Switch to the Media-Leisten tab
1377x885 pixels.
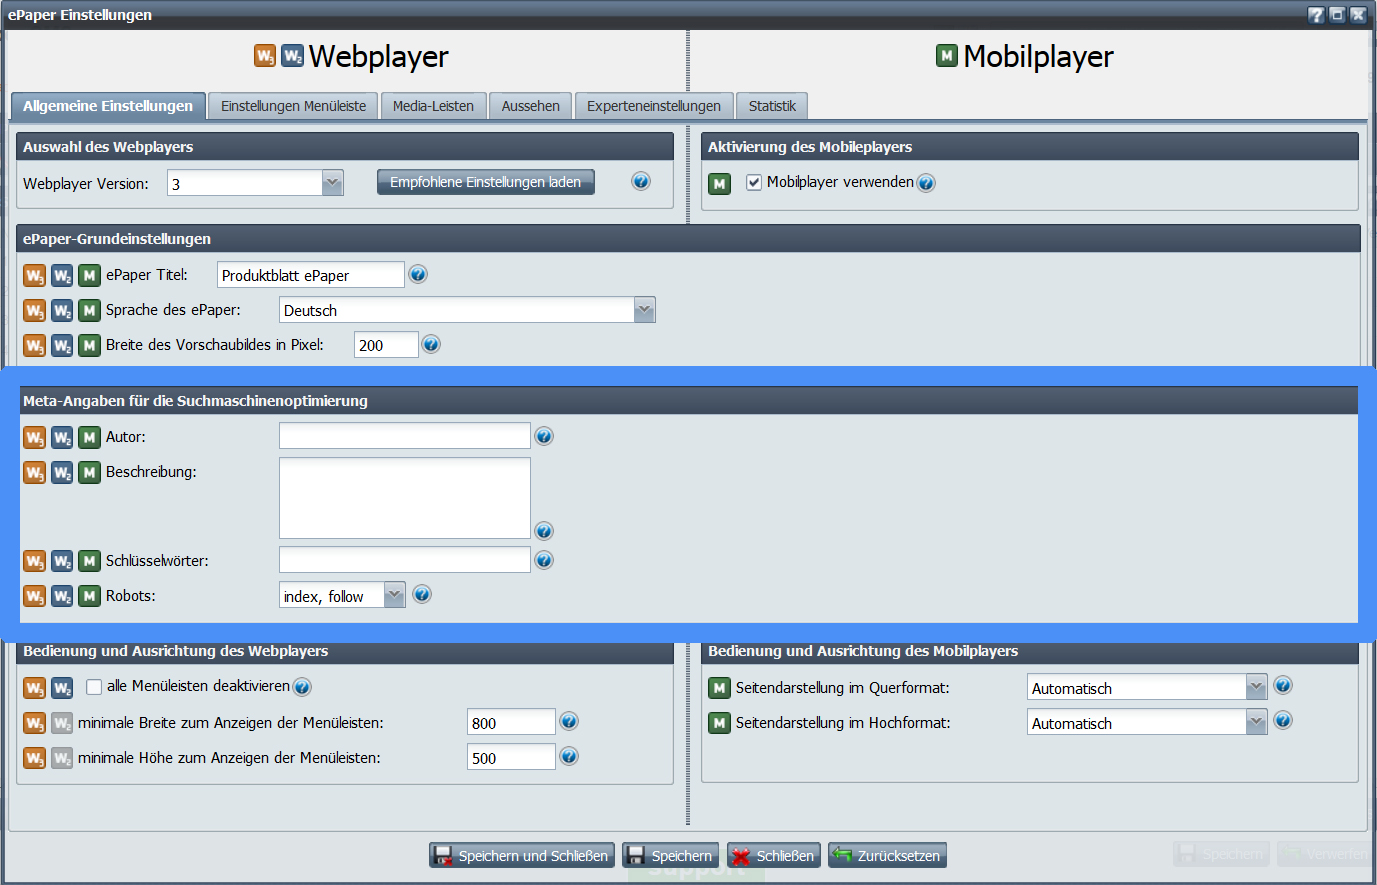pyautogui.click(x=433, y=106)
